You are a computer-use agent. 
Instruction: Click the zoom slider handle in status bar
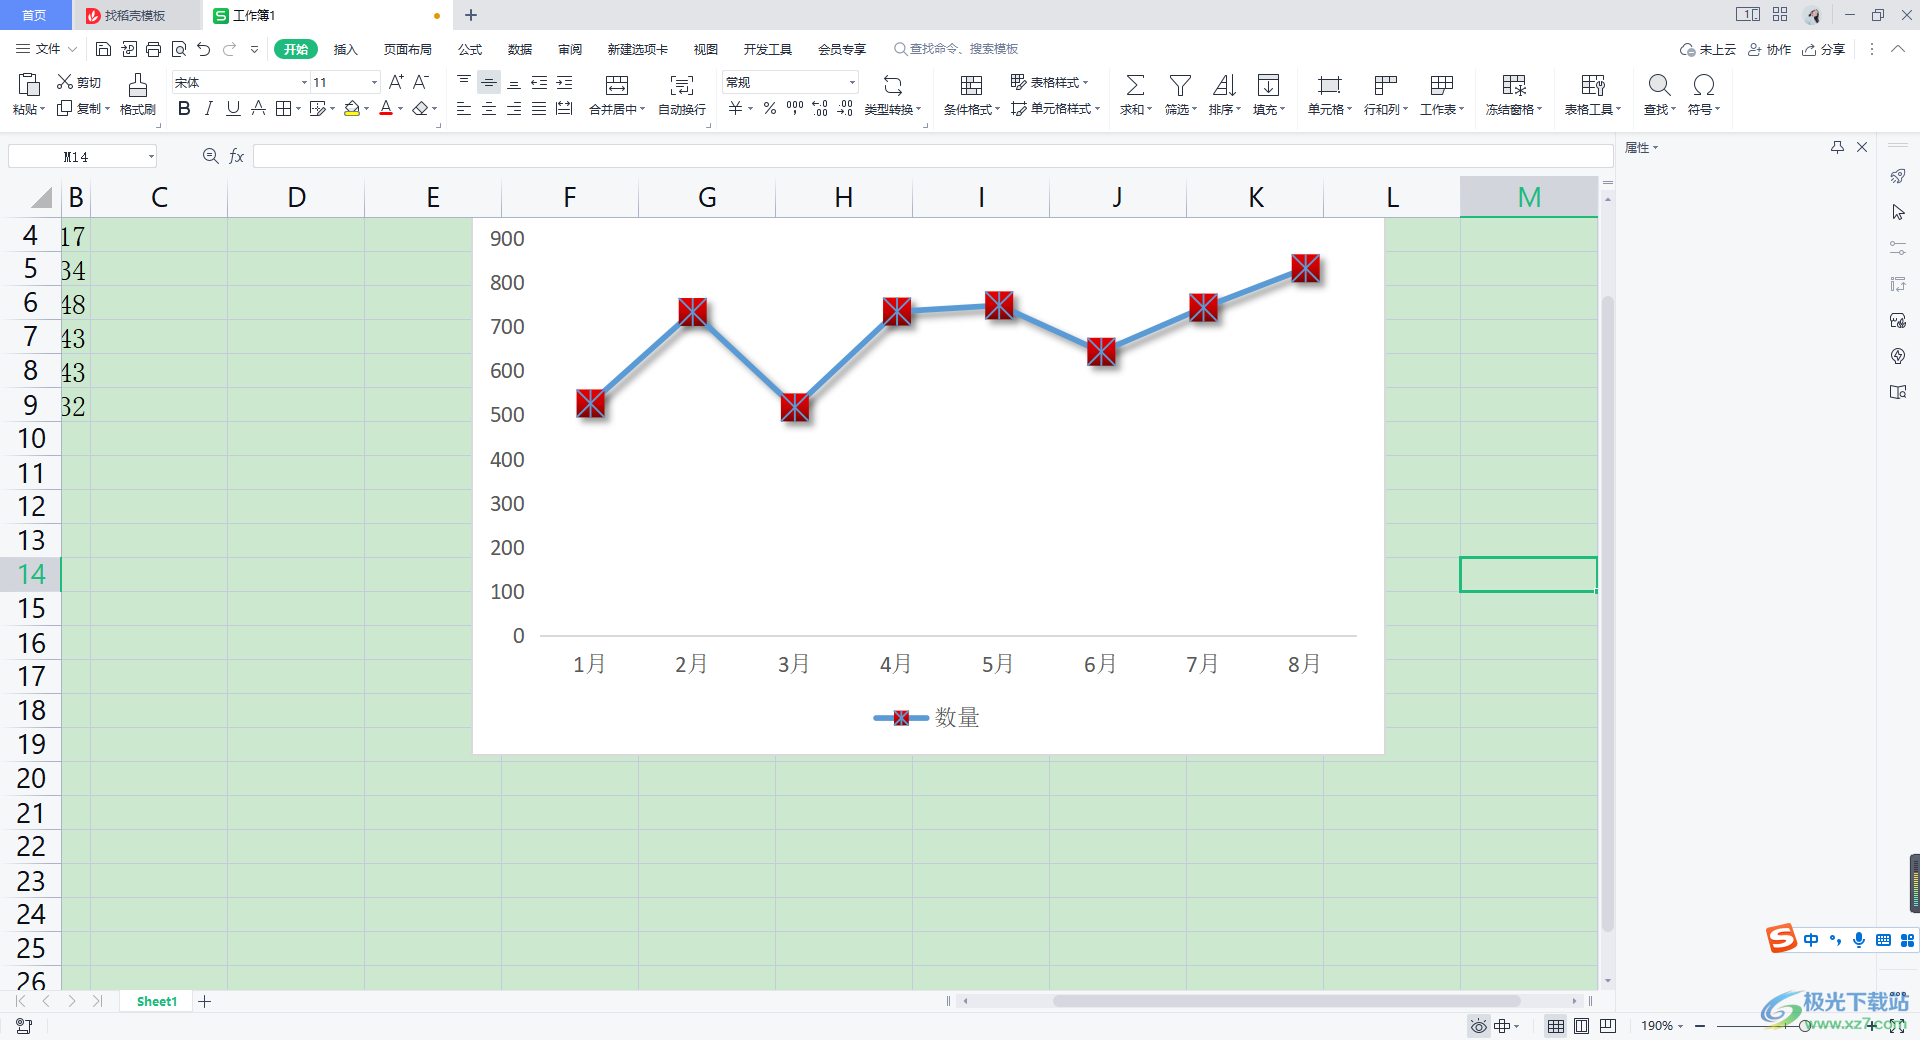click(x=1804, y=1026)
